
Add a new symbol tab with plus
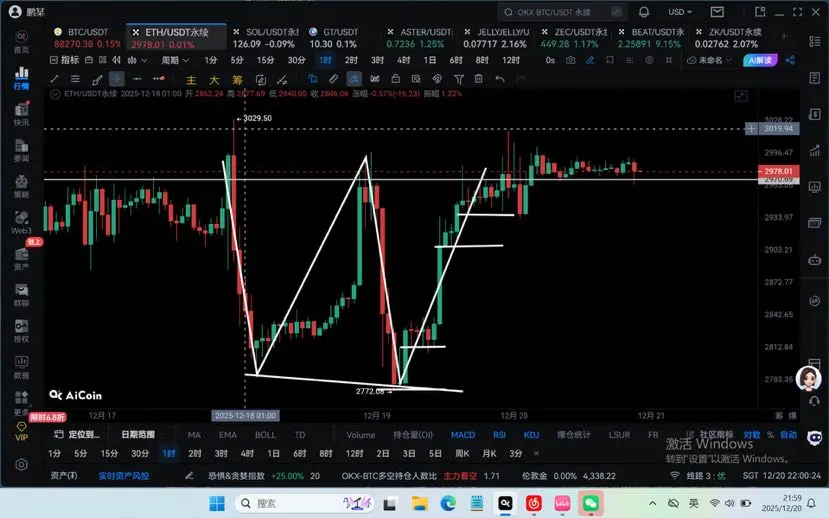point(784,36)
